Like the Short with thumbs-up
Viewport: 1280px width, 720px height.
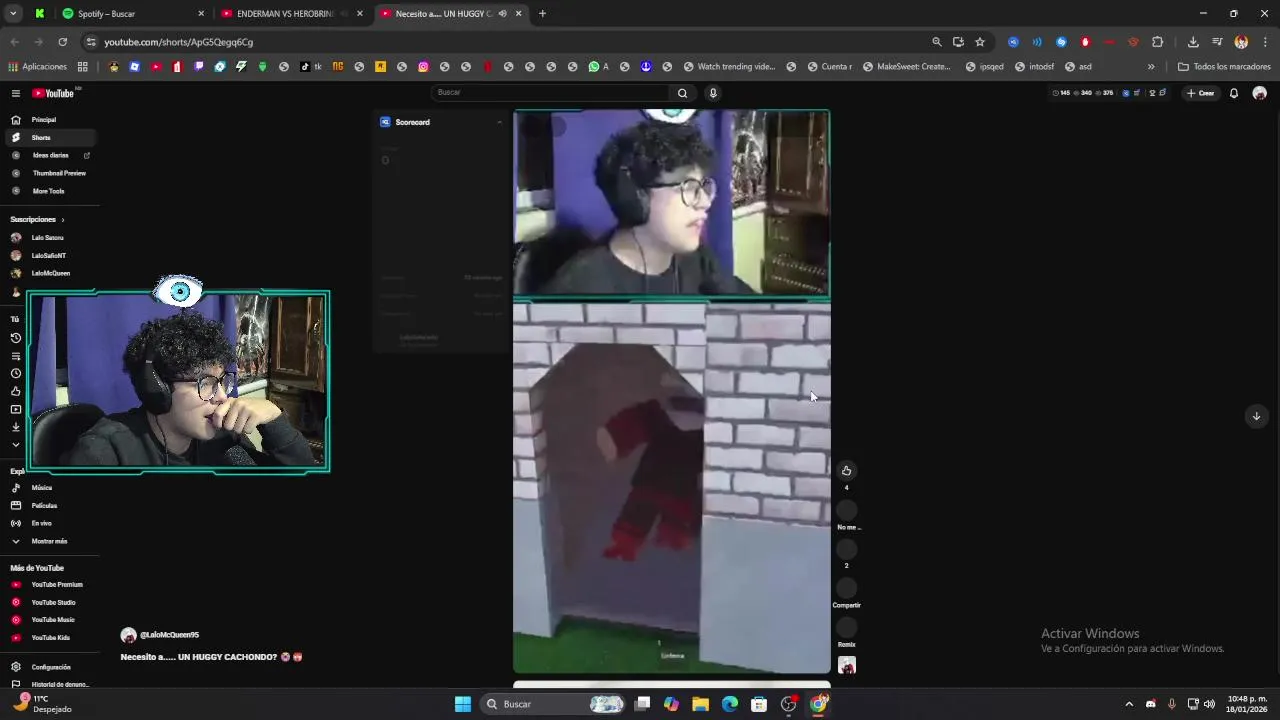[846, 471]
